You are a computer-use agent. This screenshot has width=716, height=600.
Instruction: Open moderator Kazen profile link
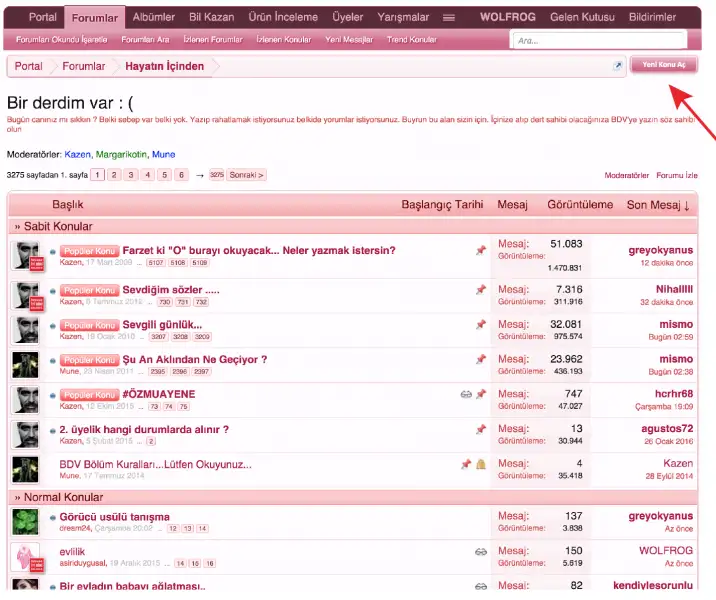click(78, 154)
